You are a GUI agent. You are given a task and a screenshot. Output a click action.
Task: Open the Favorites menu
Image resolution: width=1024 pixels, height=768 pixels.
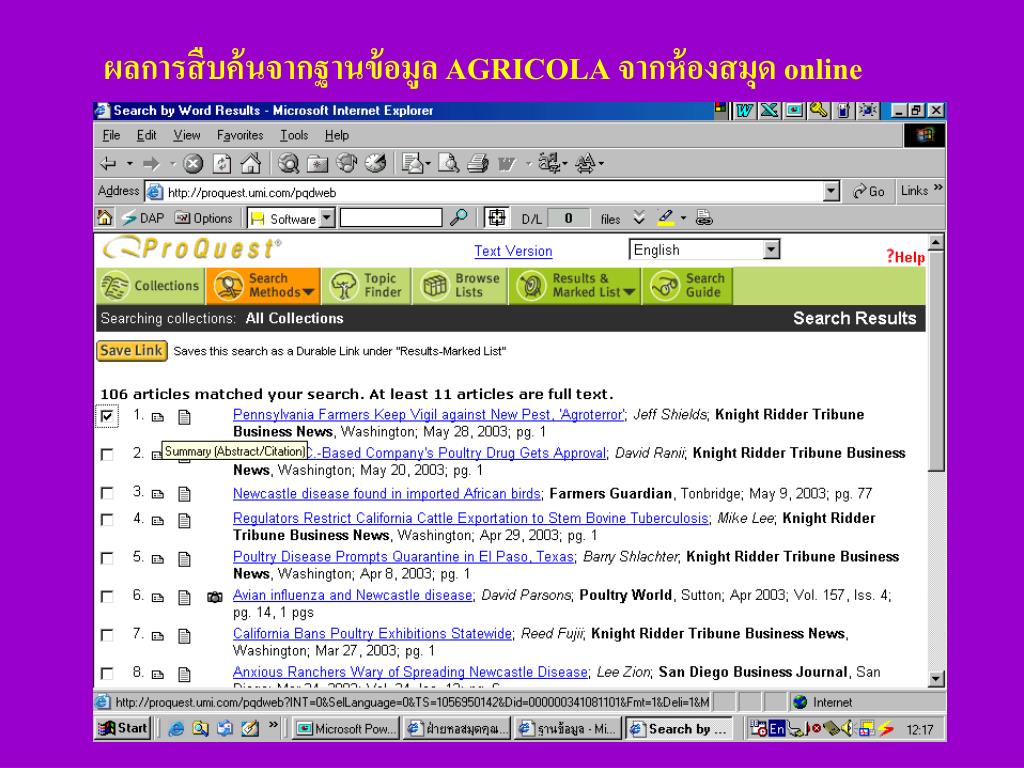point(240,135)
